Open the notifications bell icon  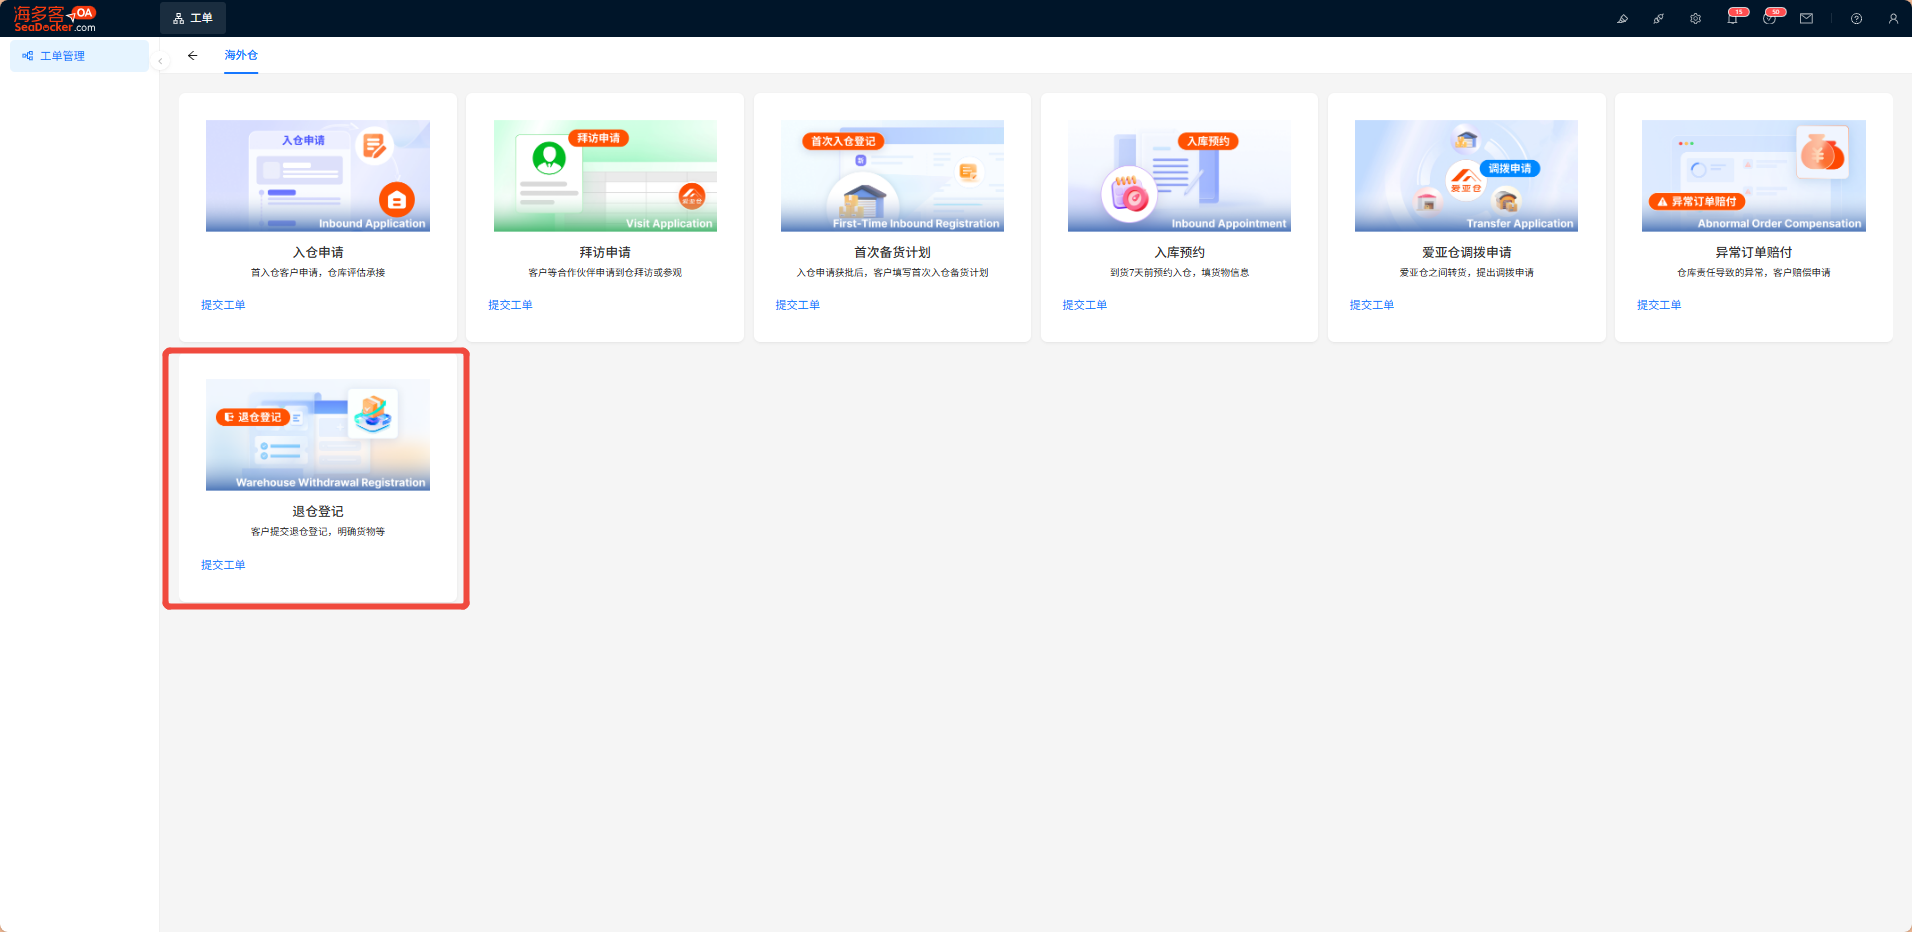point(1733,18)
